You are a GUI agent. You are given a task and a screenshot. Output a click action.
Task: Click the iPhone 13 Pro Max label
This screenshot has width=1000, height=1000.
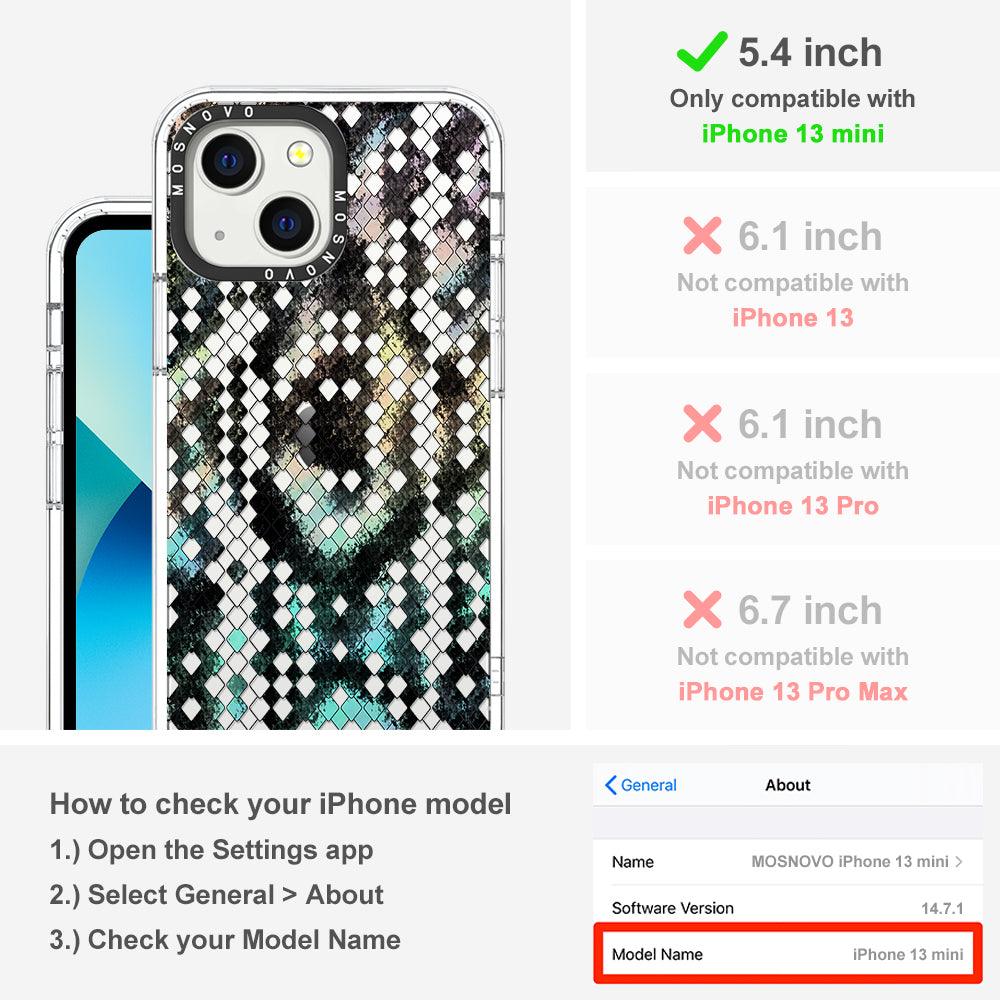tap(793, 691)
